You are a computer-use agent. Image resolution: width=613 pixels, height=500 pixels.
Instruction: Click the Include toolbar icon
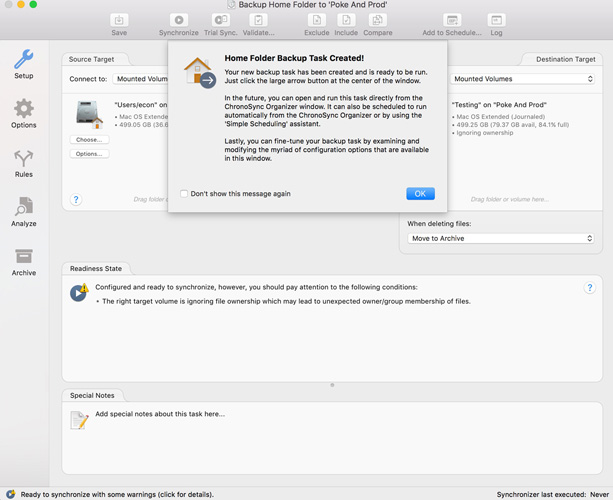(346, 20)
